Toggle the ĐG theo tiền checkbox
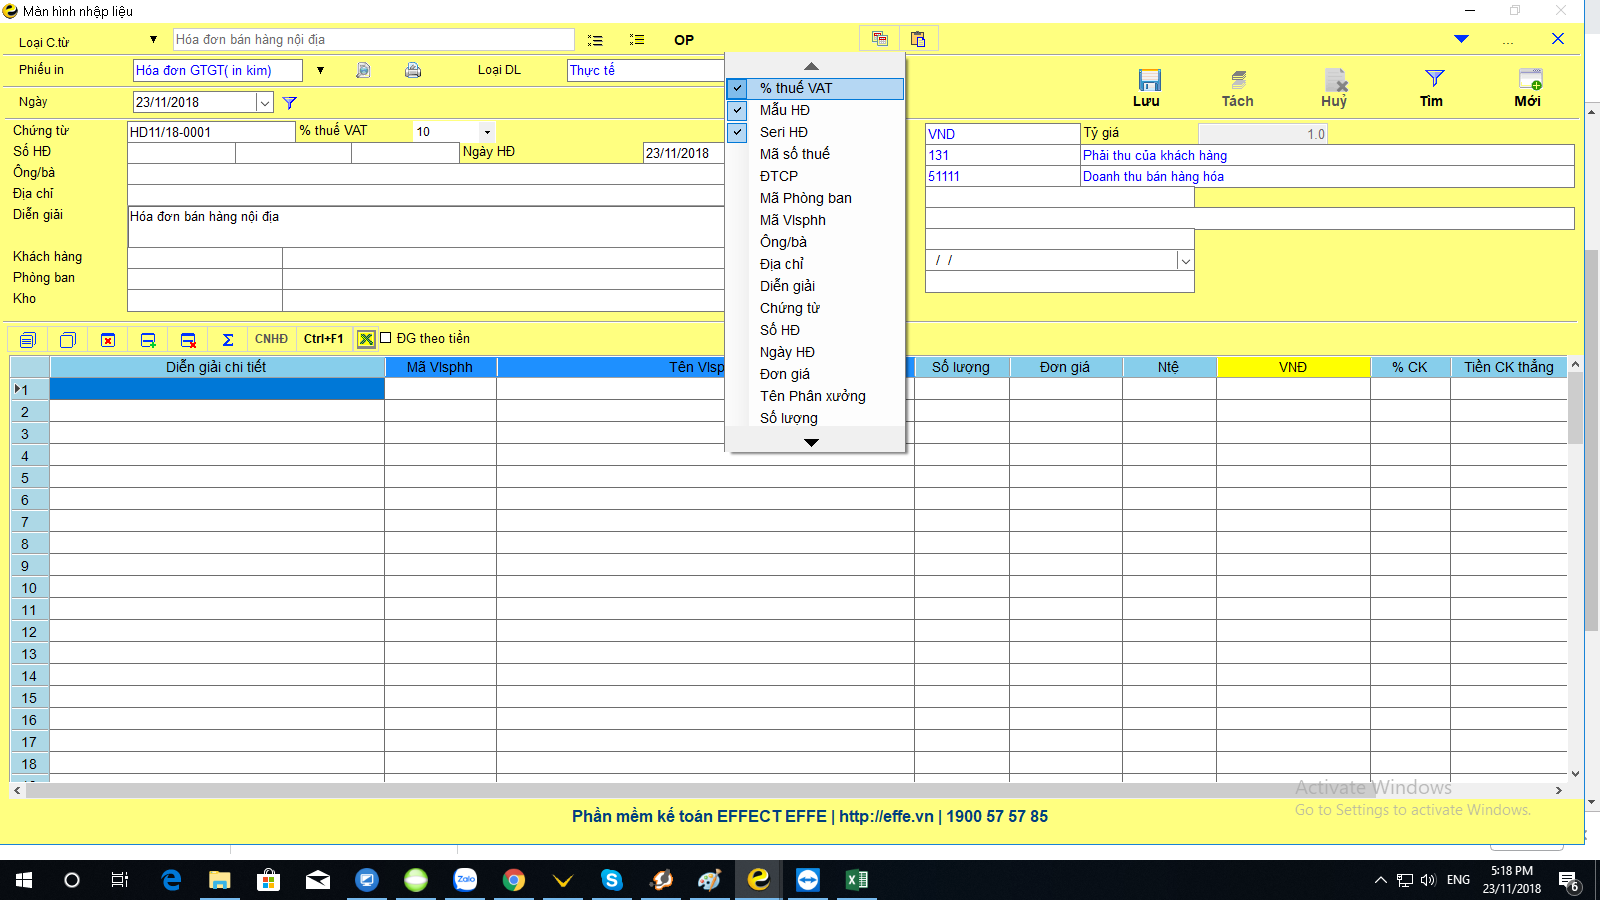 386,338
